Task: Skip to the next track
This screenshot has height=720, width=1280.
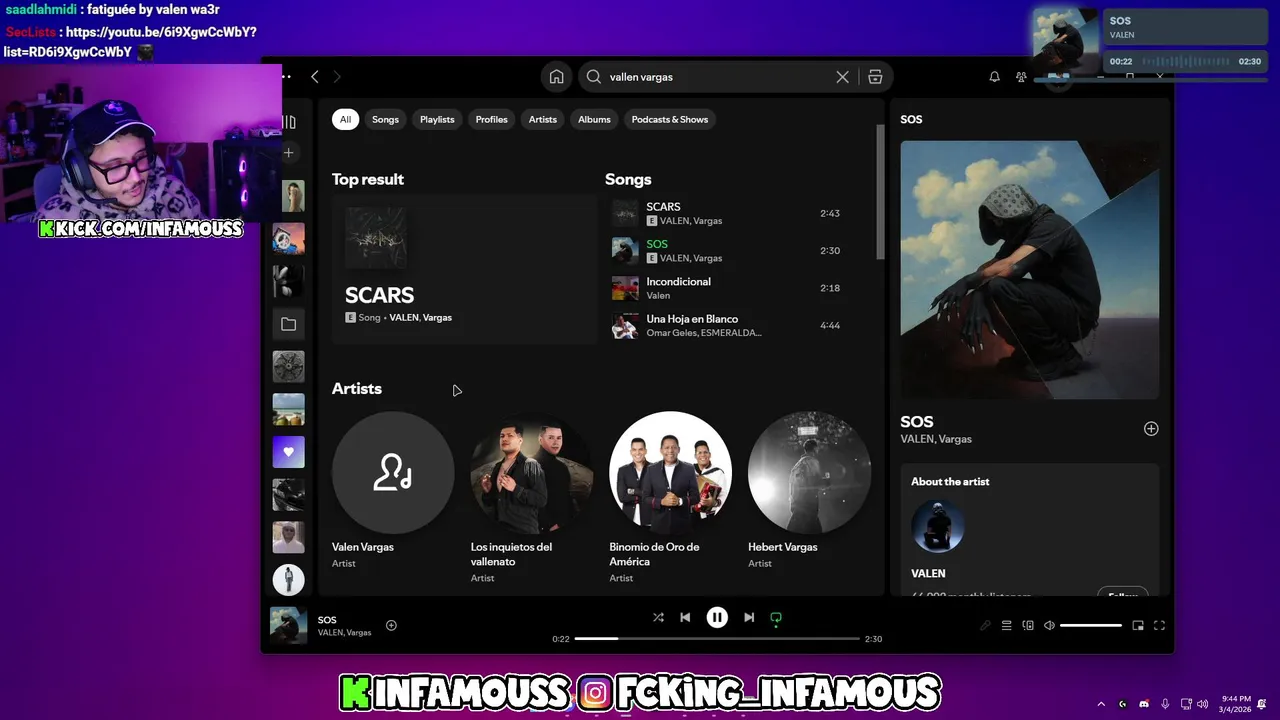Action: tap(749, 617)
